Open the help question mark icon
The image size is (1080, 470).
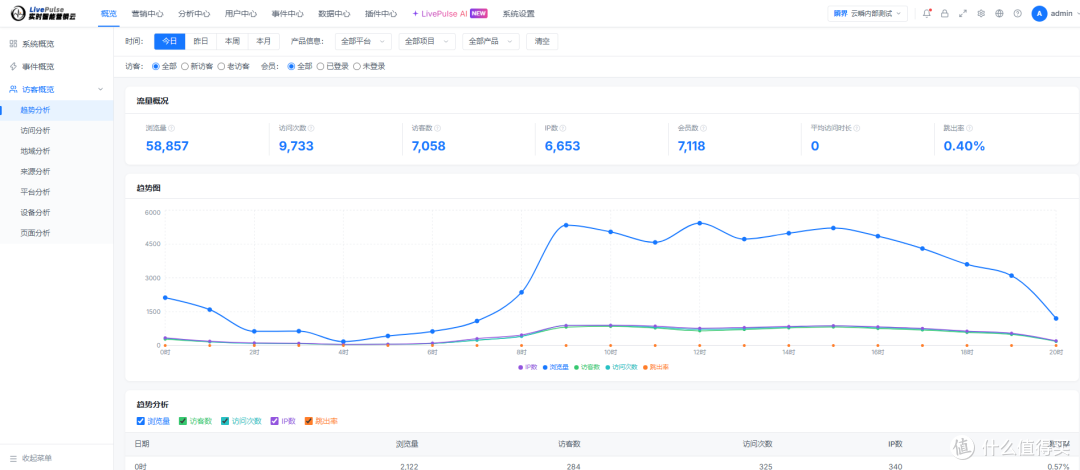[x=1017, y=13]
